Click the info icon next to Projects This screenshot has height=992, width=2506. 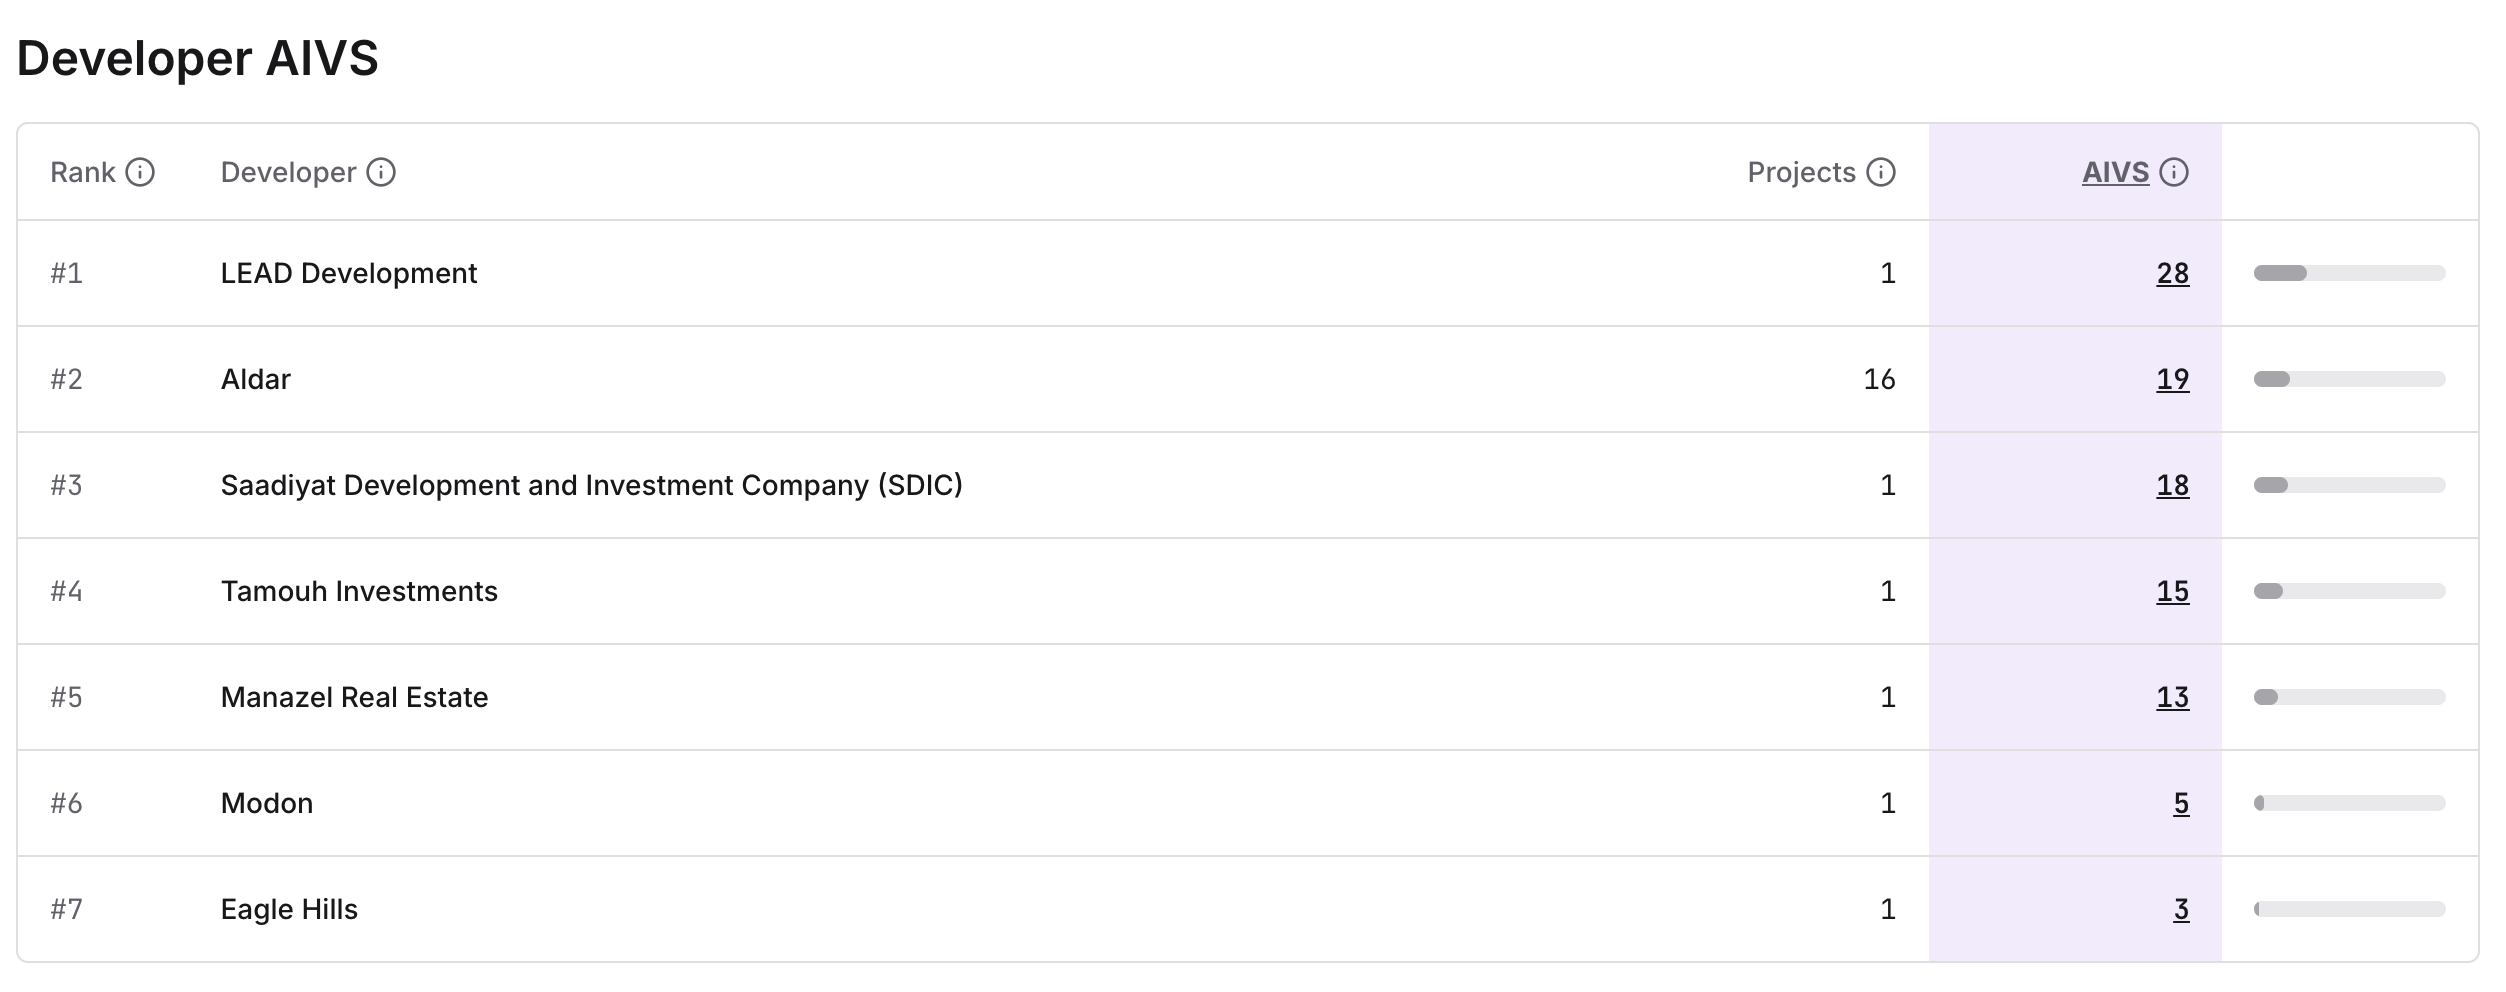[x=1881, y=173]
